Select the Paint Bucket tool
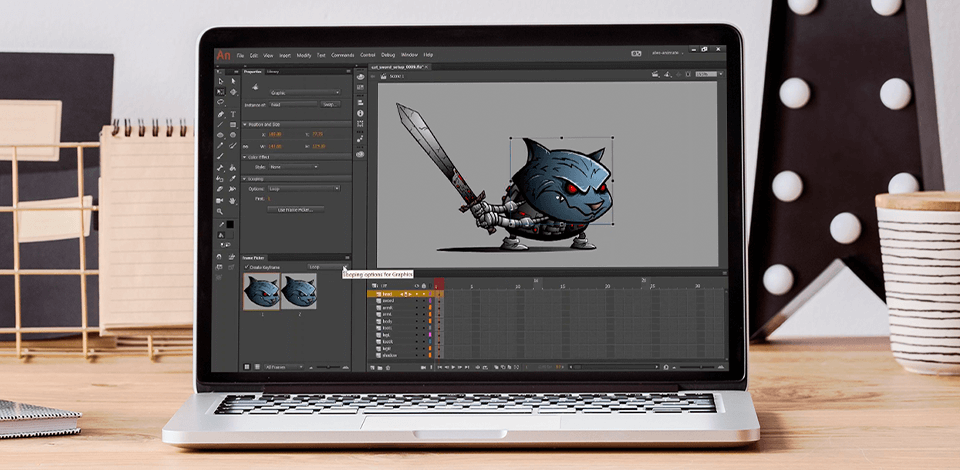This screenshot has width=960, height=470. 233,167
